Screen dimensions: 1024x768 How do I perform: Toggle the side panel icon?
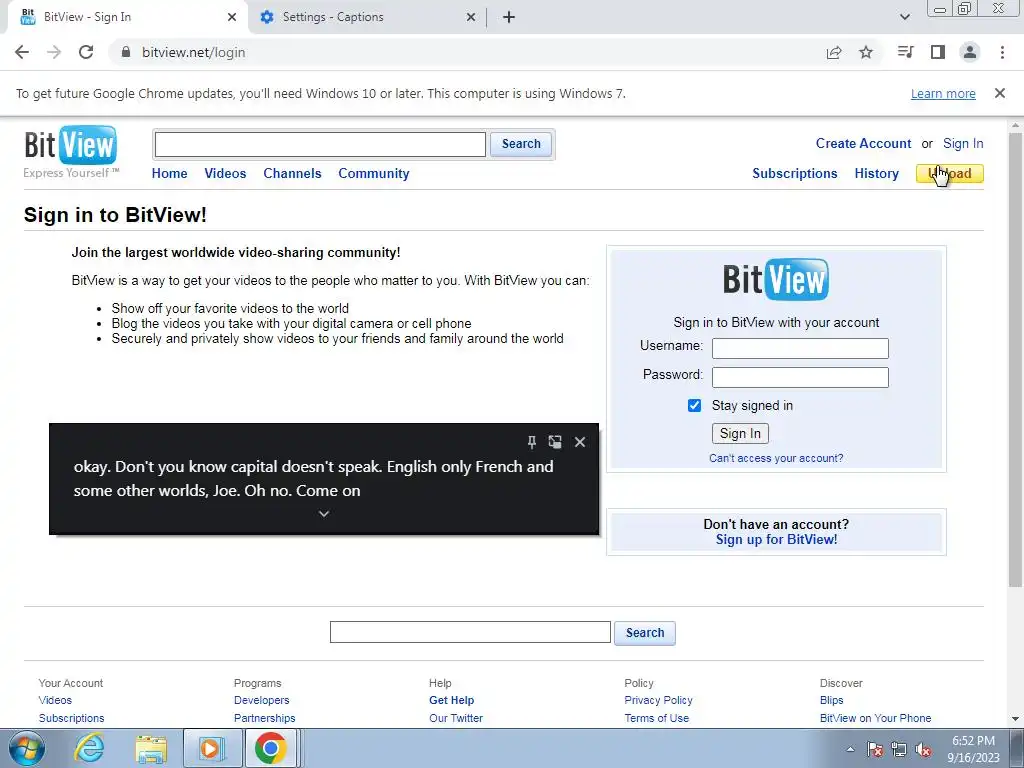pos(938,52)
